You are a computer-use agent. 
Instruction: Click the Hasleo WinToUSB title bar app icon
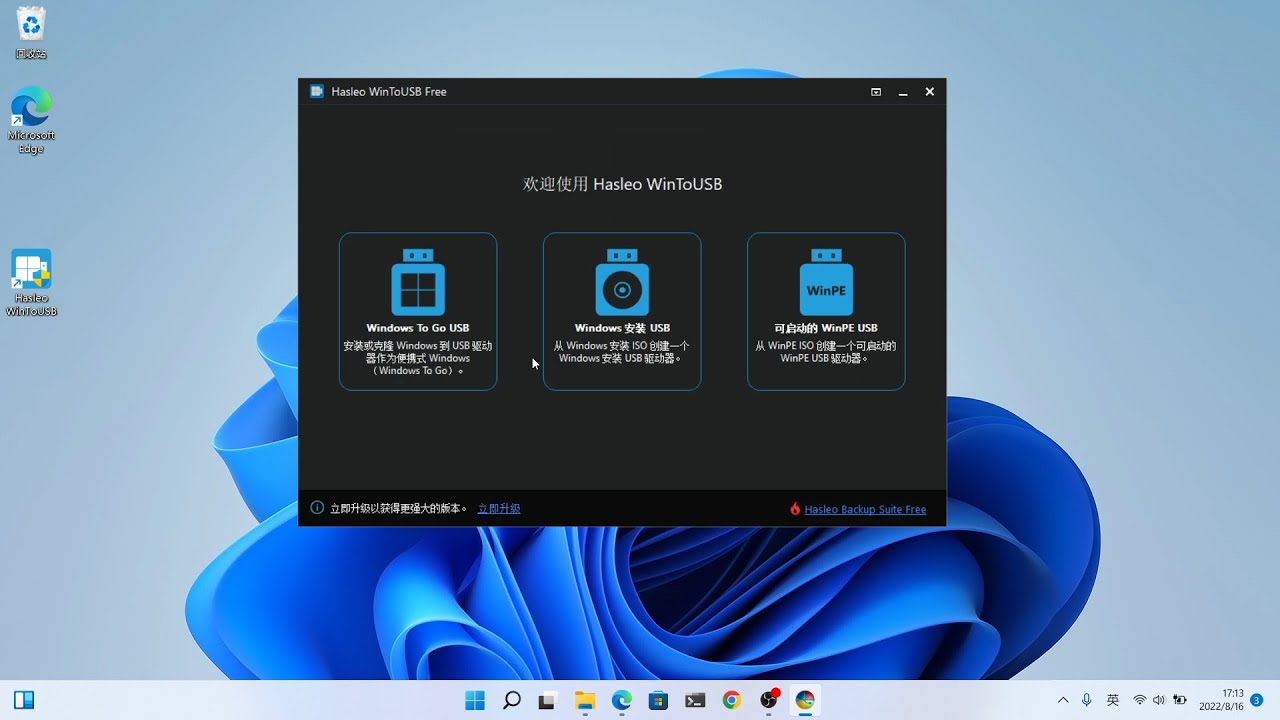(317, 91)
